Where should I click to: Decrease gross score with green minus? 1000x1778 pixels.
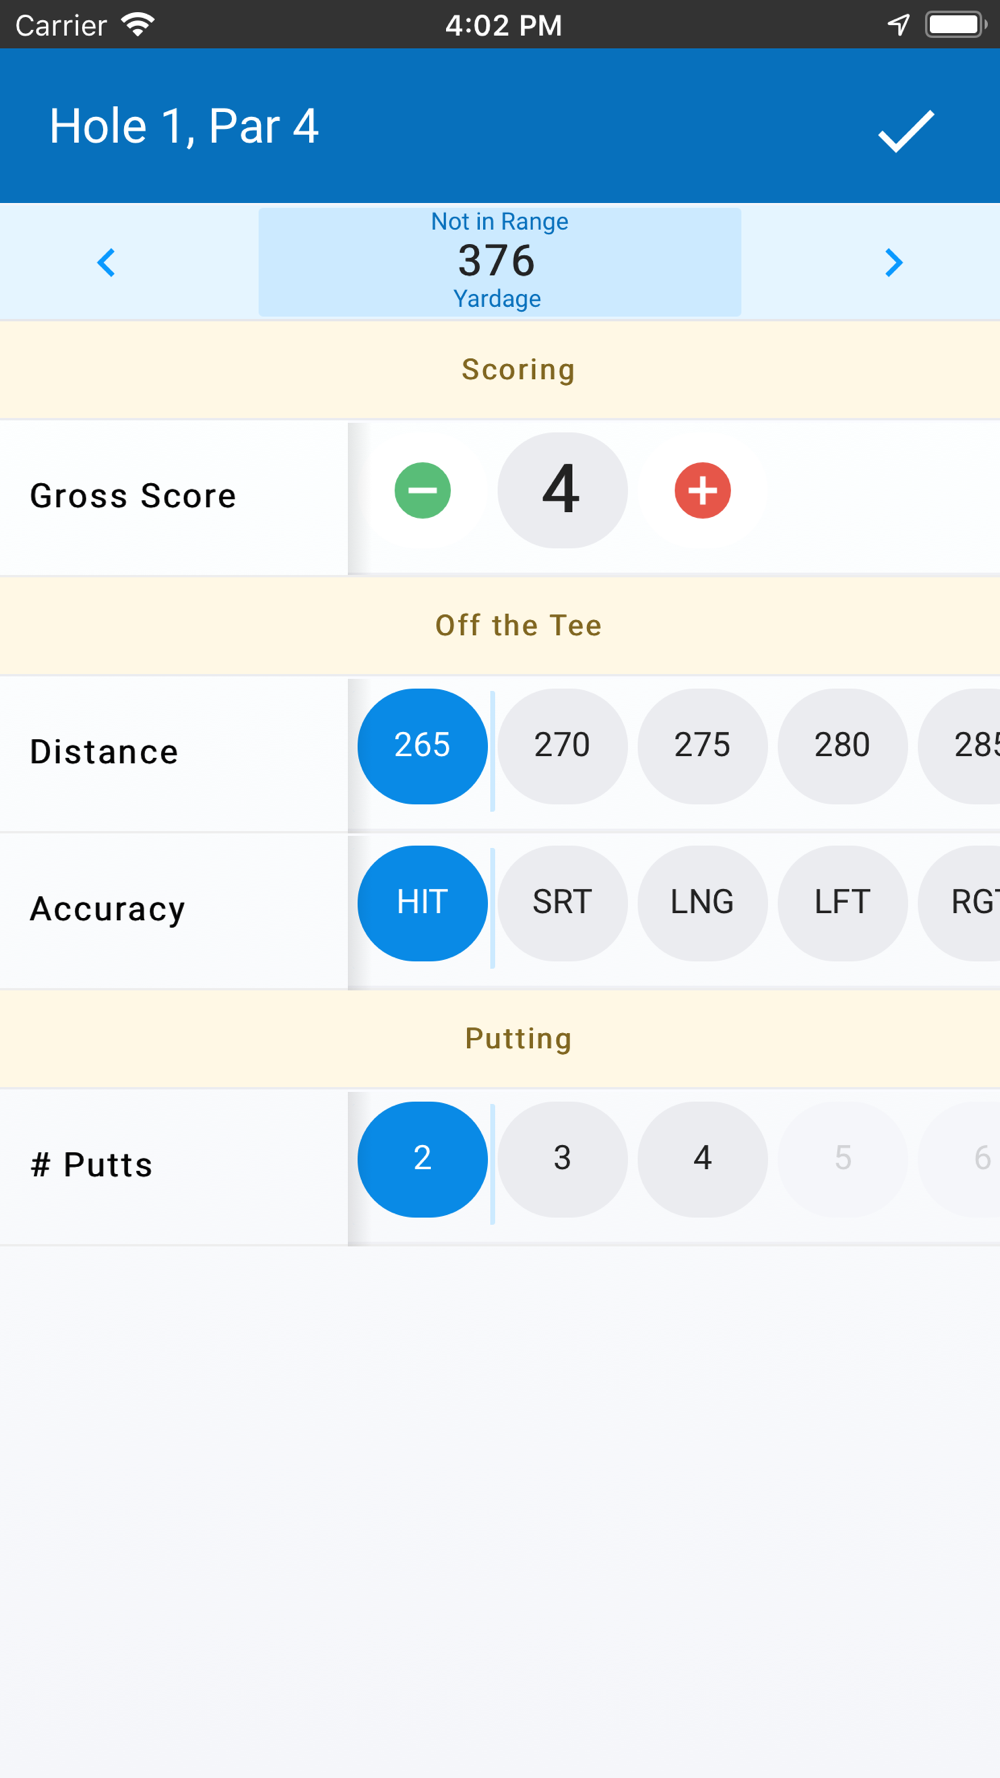(423, 490)
